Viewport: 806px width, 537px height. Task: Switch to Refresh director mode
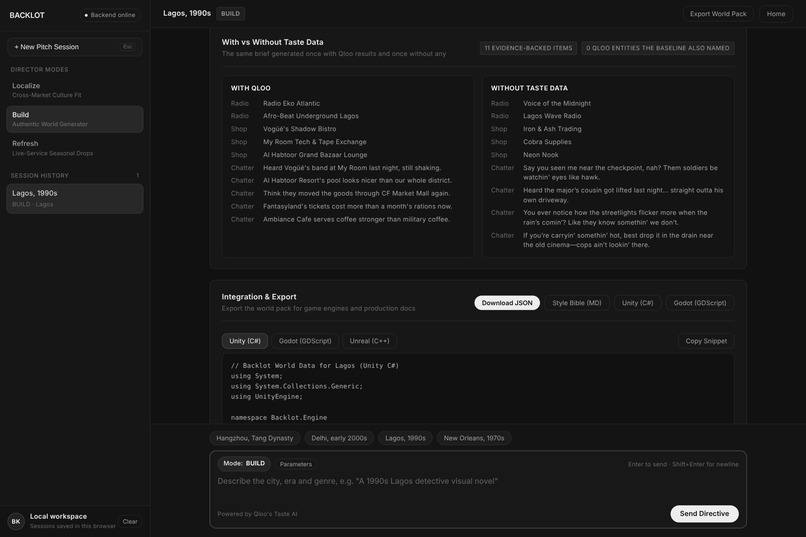click(x=75, y=148)
